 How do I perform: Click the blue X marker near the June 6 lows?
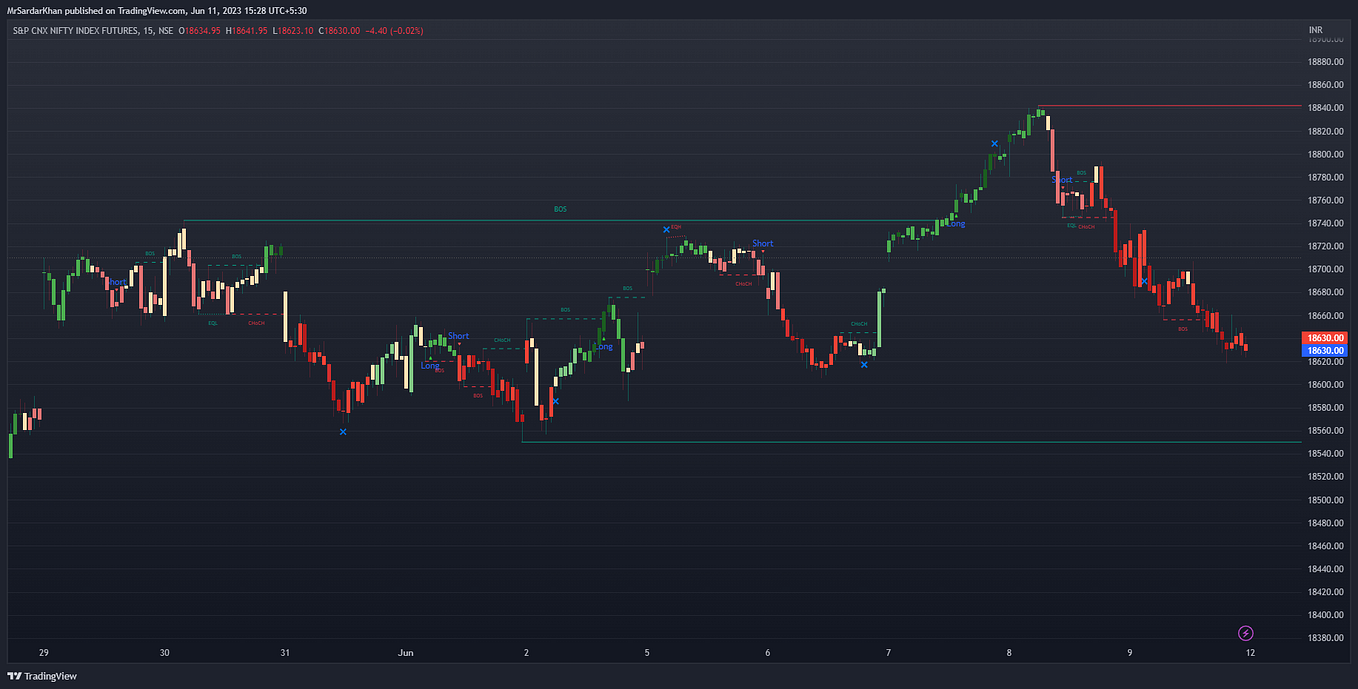863,365
